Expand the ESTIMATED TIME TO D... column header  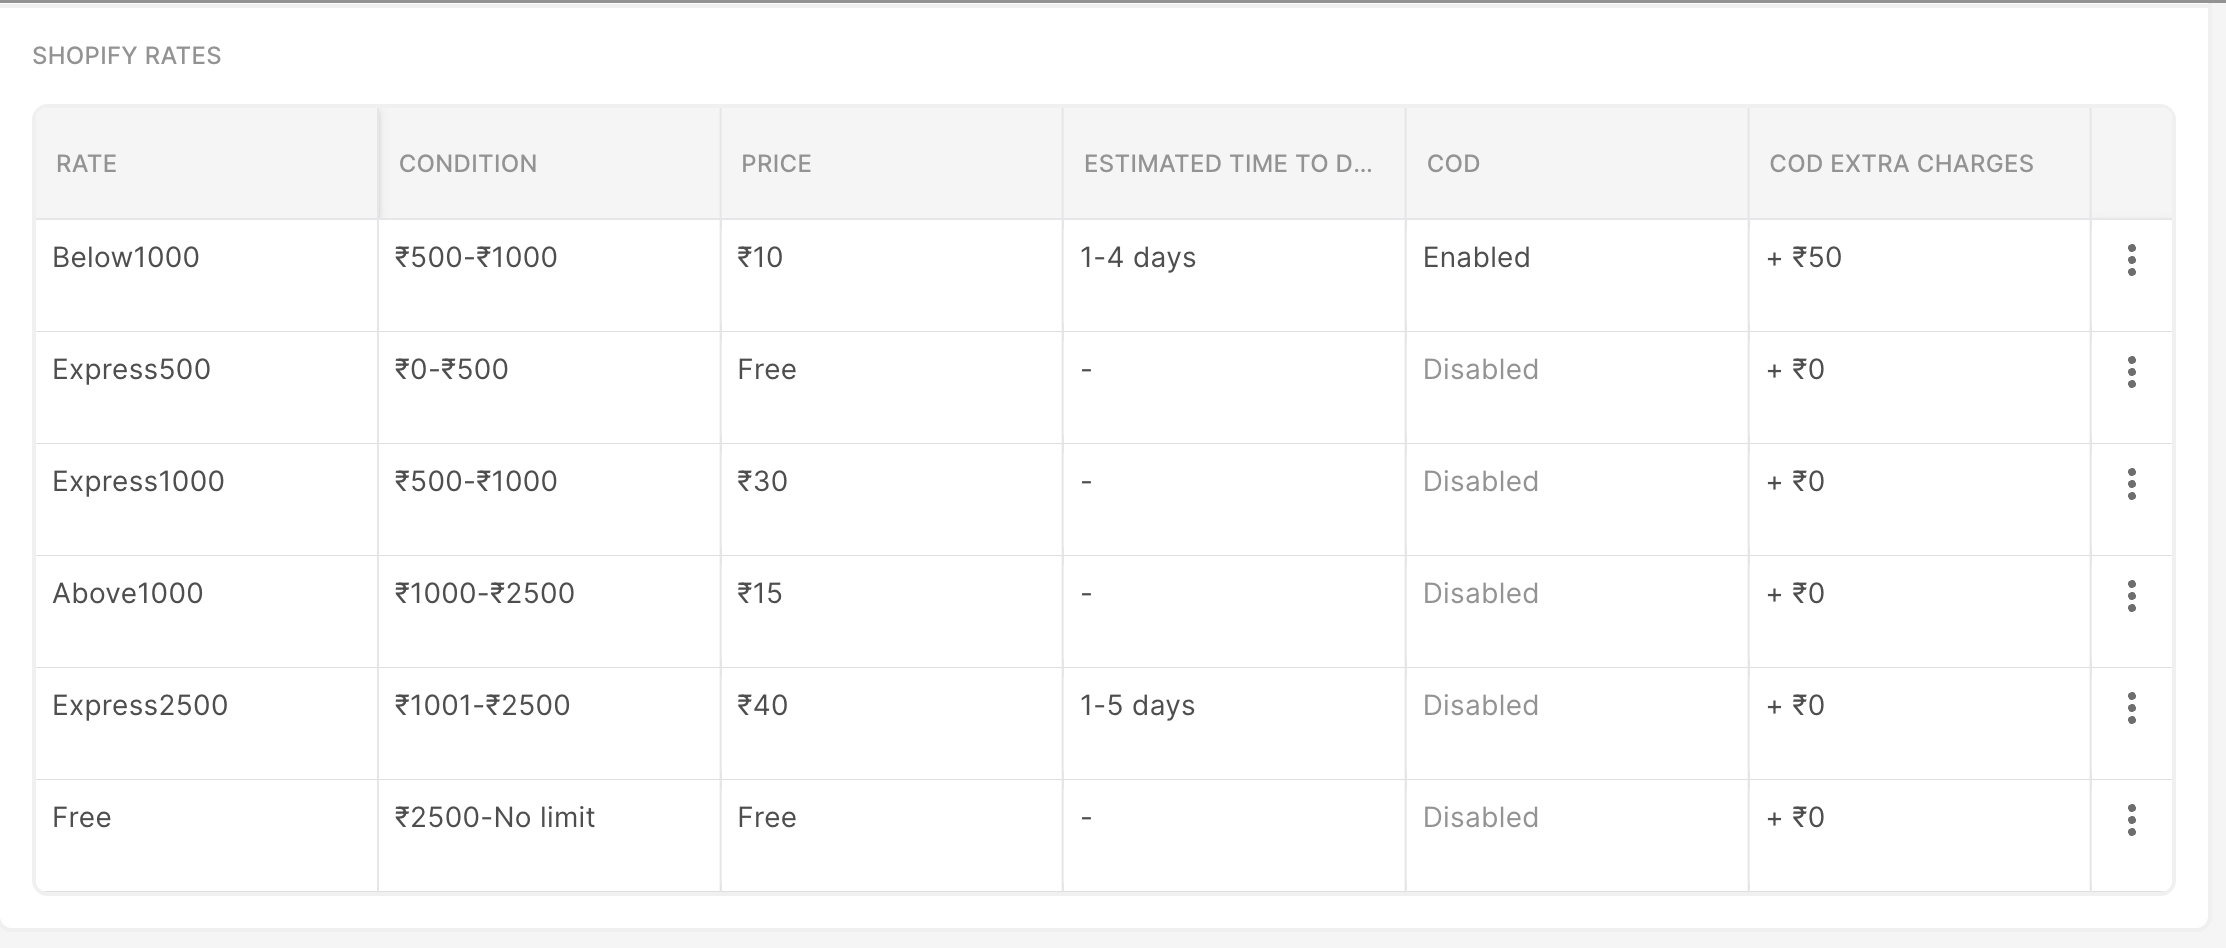coord(1230,163)
